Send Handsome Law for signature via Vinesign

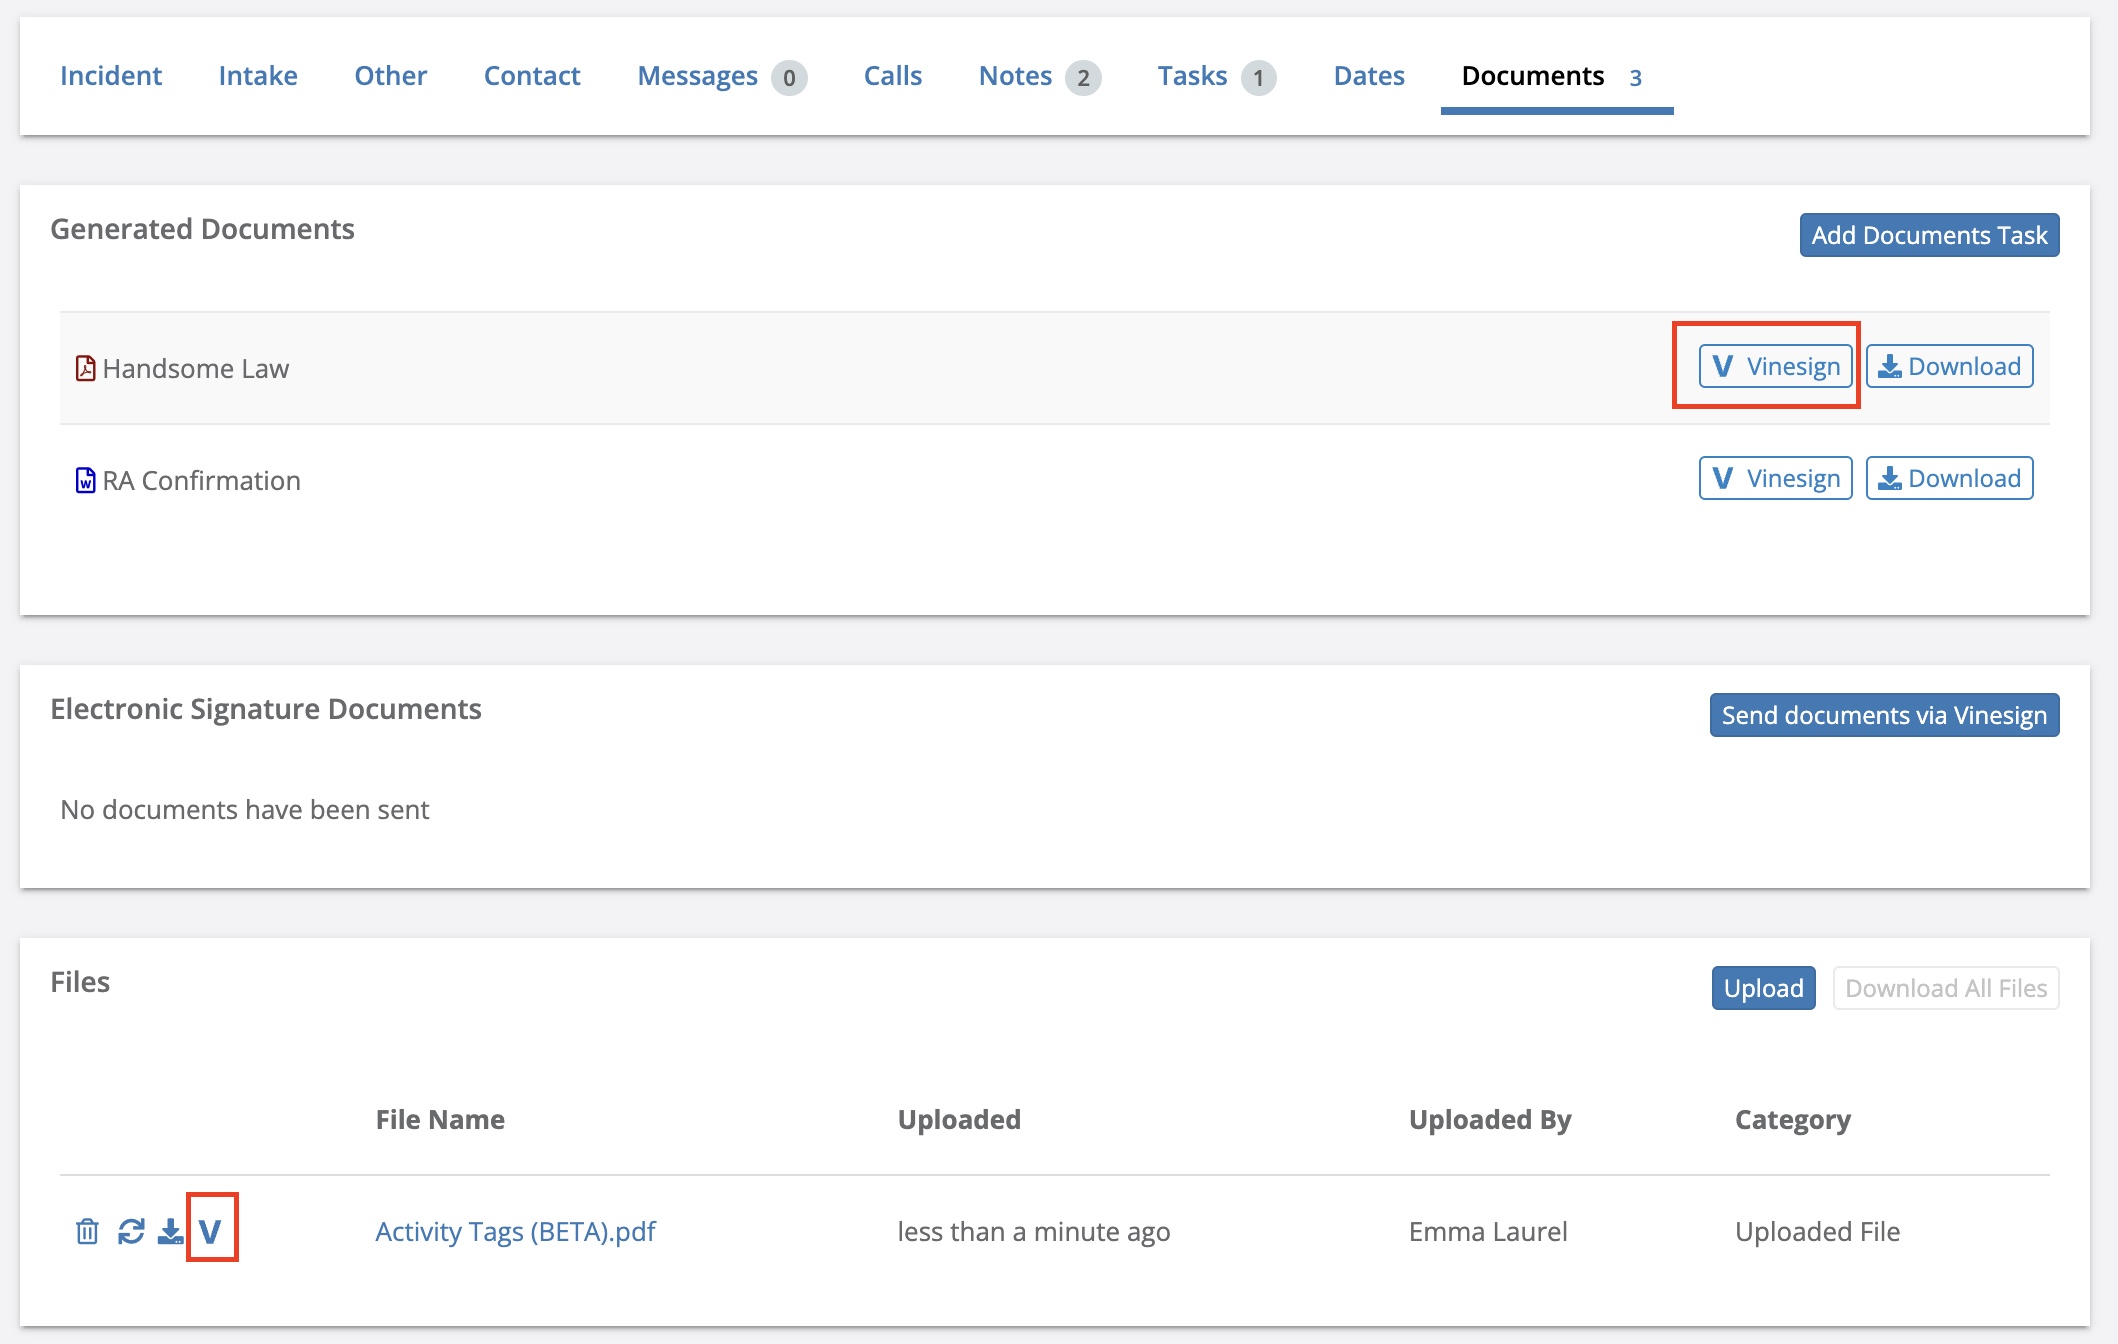(x=1775, y=366)
